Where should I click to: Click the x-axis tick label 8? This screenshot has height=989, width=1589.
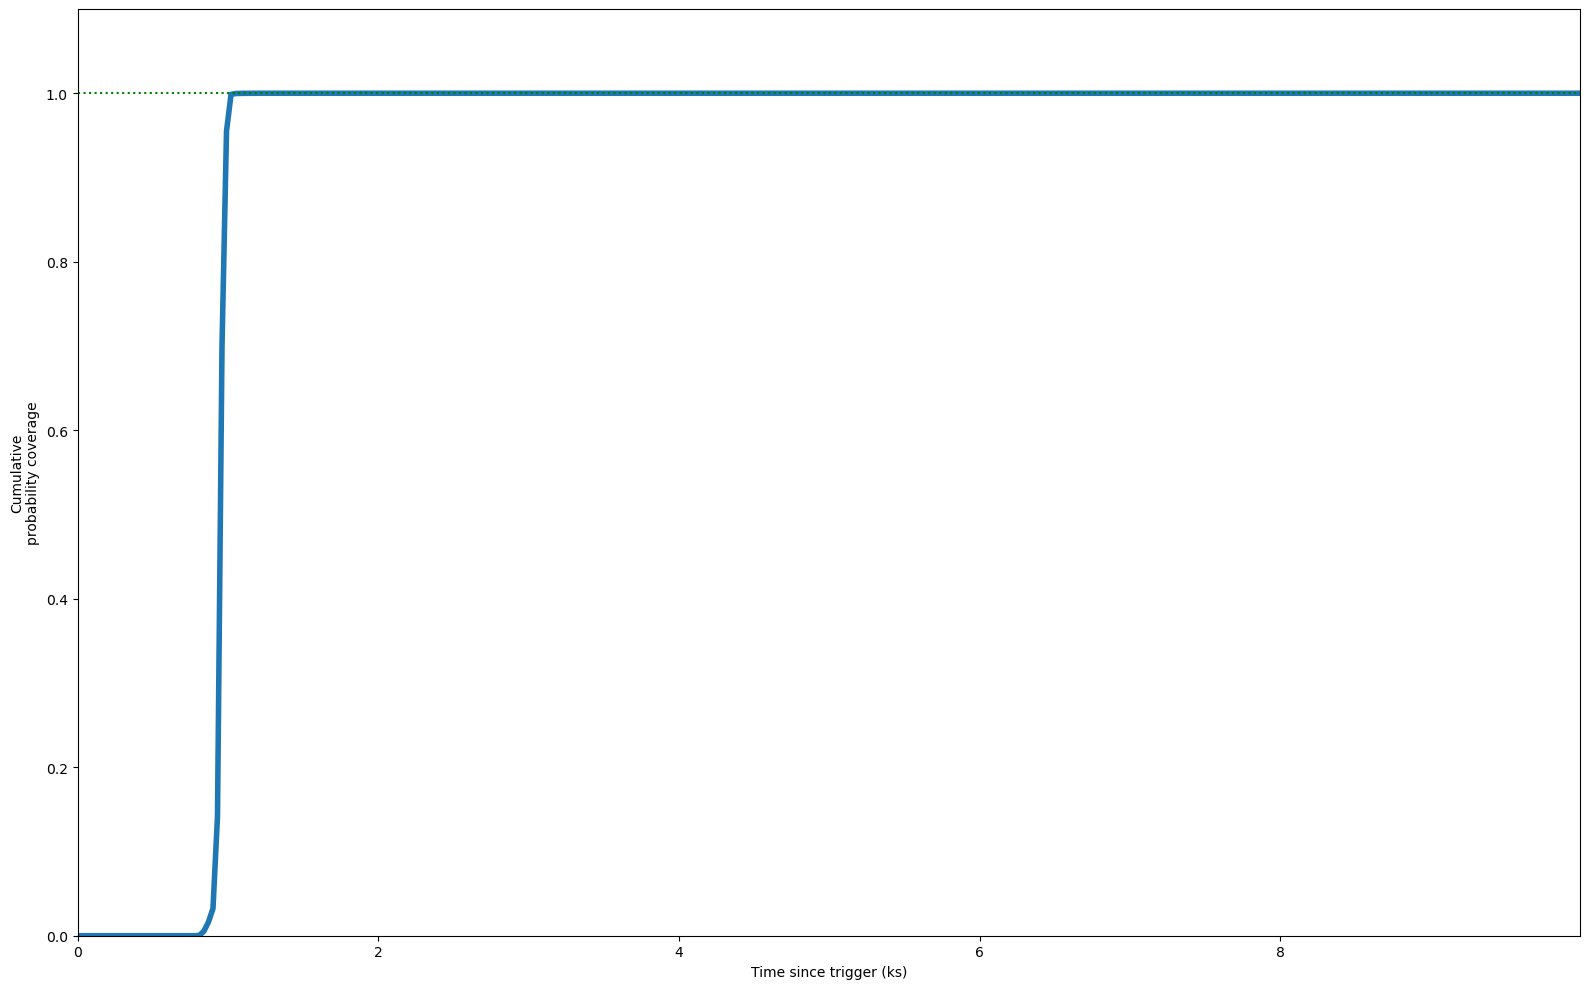coord(1280,952)
